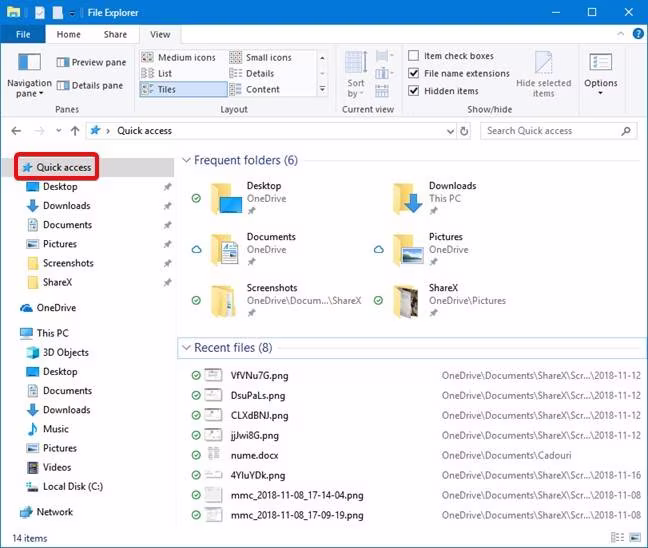Image resolution: width=648 pixels, height=548 pixels.
Task: Open the Navigation pane button
Action: (x=29, y=76)
